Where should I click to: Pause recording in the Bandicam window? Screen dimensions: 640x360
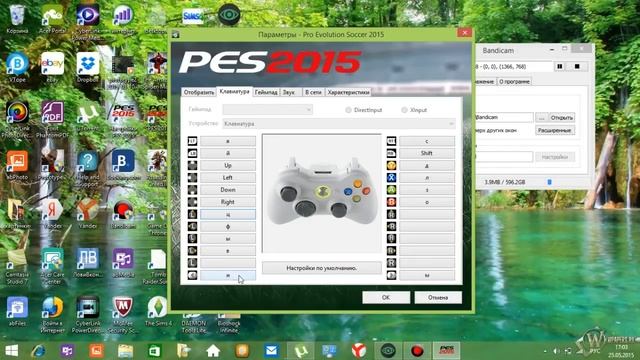[x=560, y=66]
